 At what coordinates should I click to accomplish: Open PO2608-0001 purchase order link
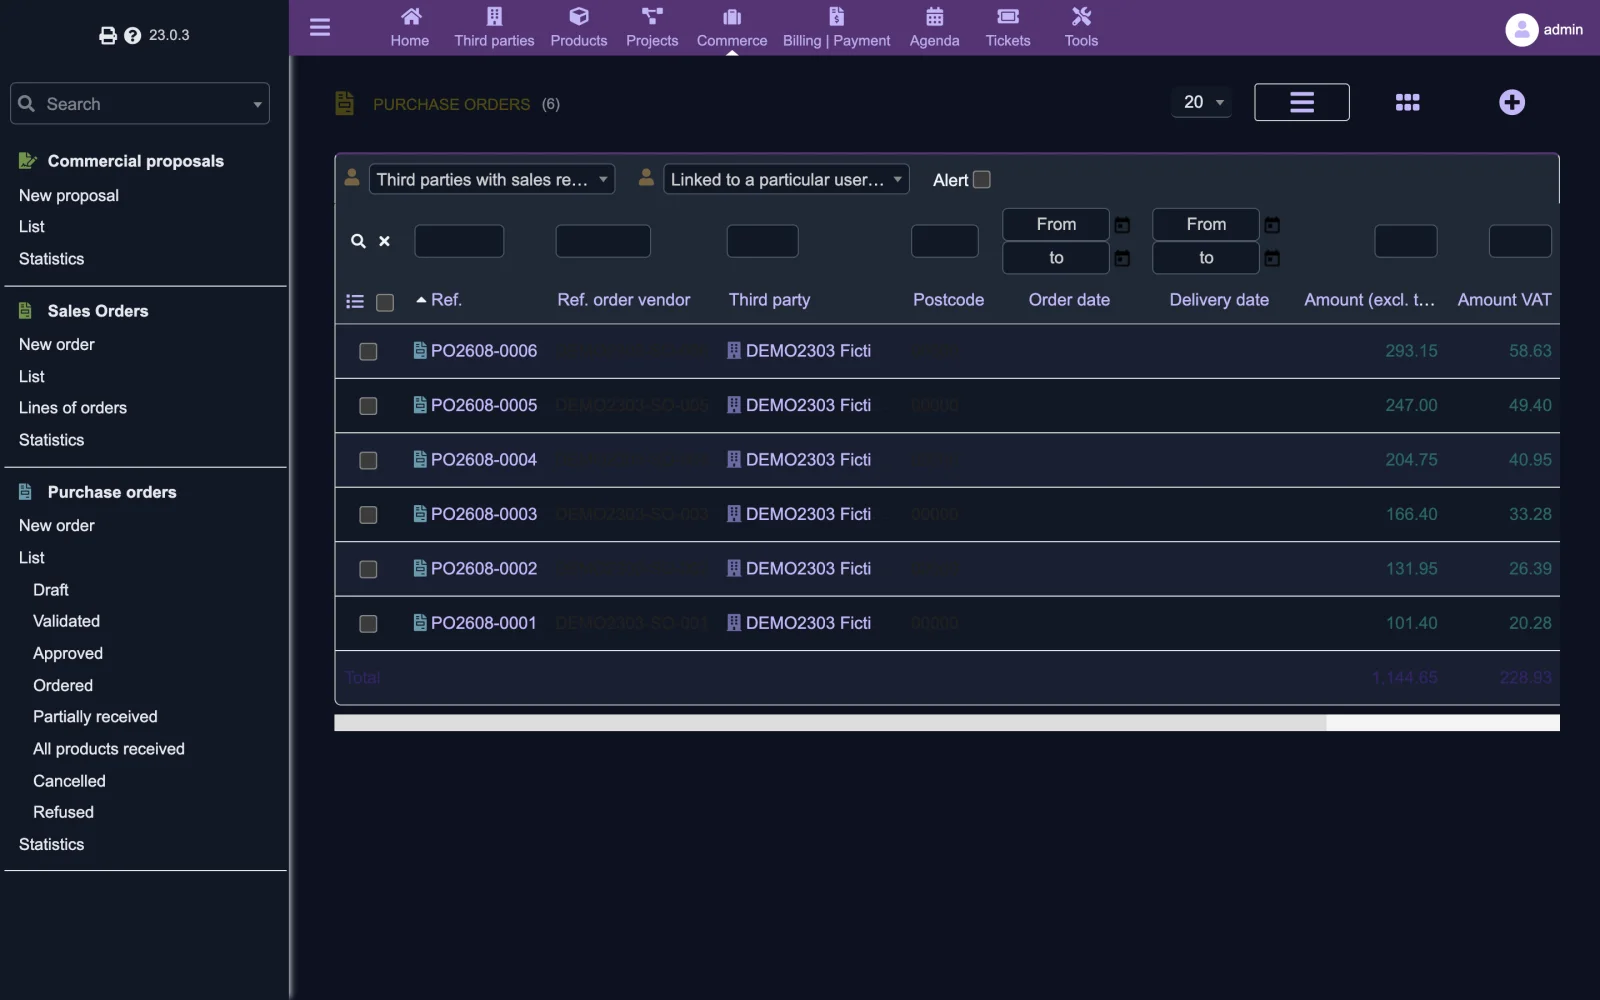[484, 623]
